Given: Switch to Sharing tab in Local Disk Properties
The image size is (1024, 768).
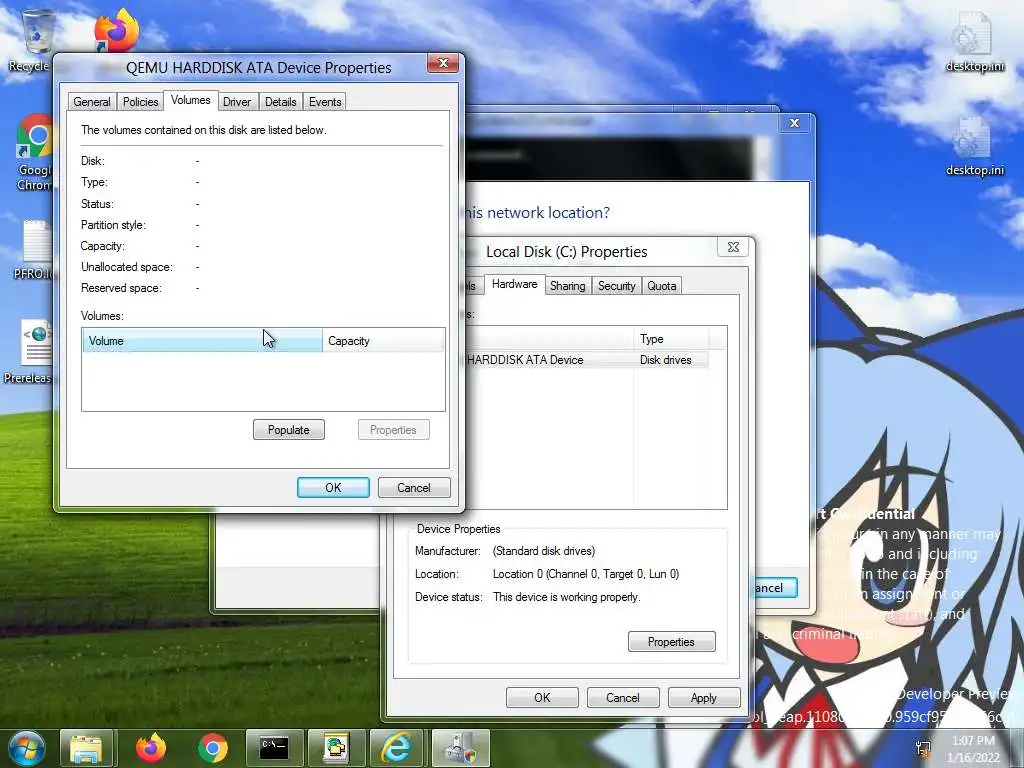Looking at the screenshot, I should [568, 286].
